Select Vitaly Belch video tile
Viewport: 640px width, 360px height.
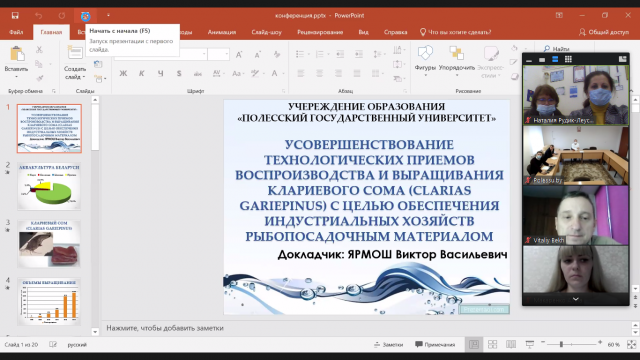click(576, 216)
